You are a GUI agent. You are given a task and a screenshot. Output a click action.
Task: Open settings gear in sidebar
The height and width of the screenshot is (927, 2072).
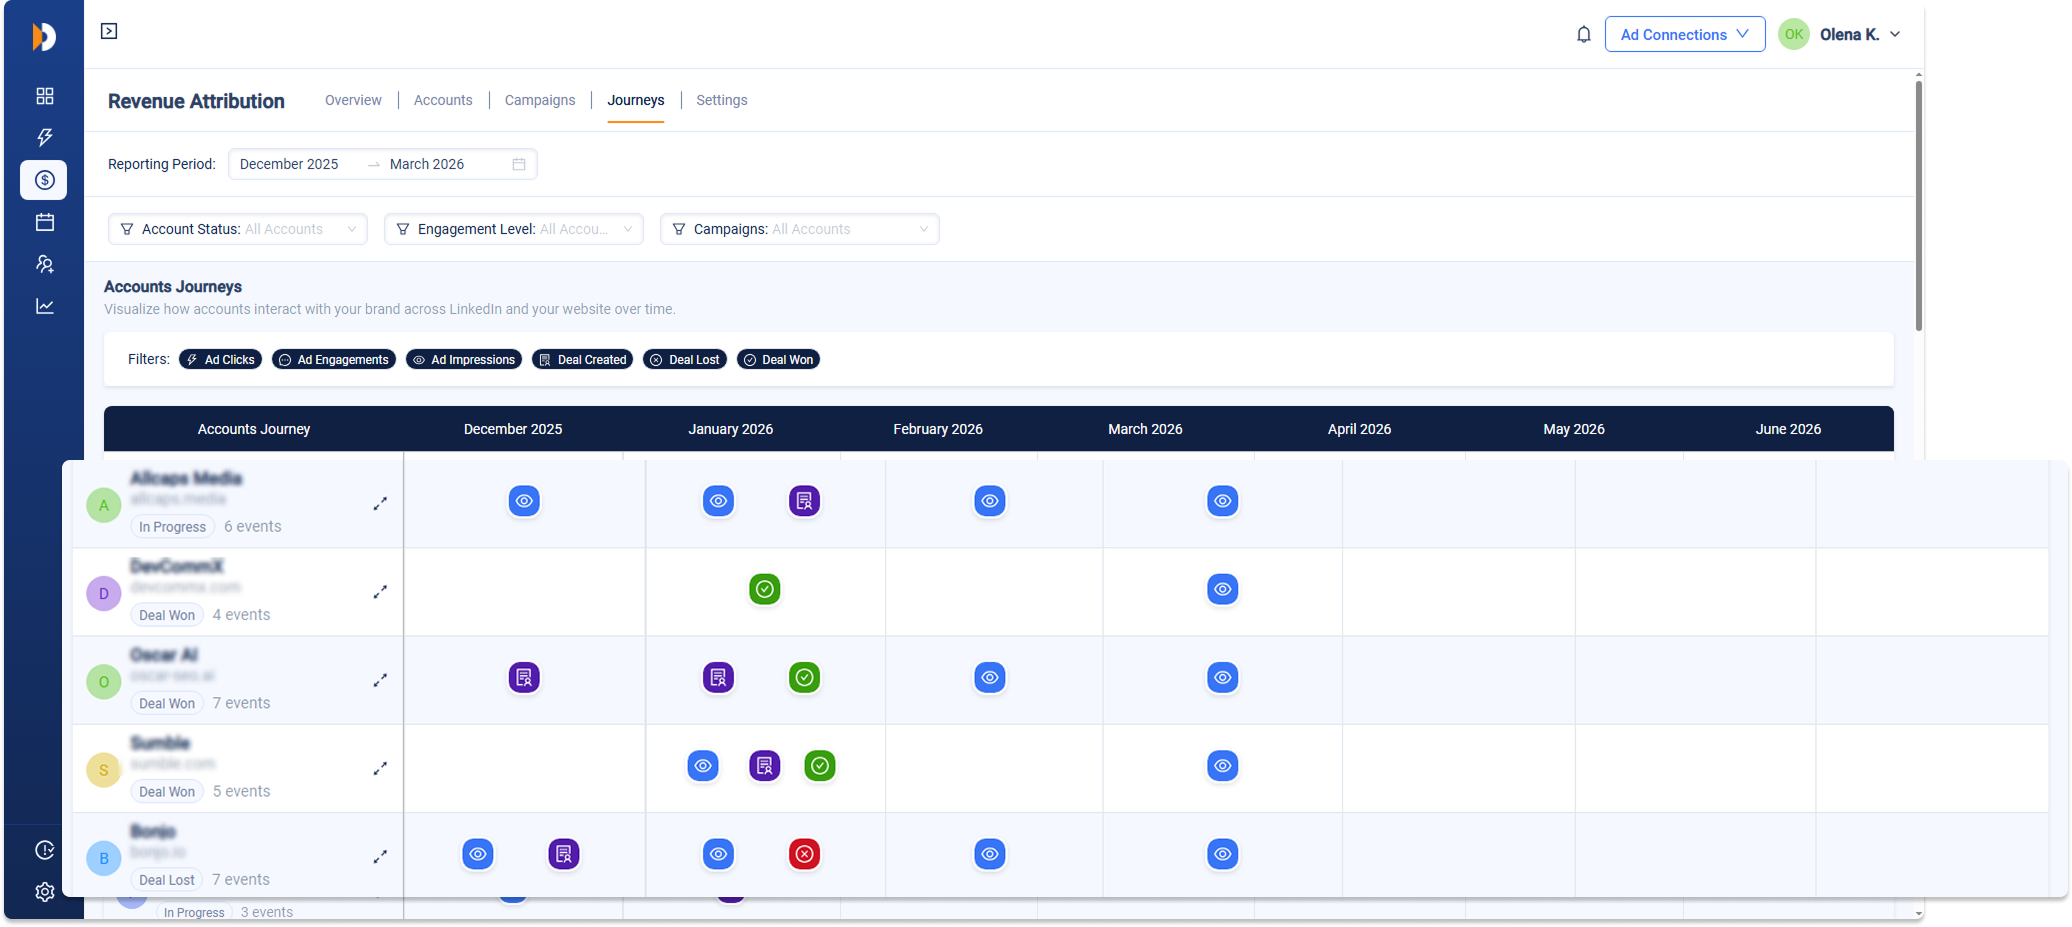(45, 892)
